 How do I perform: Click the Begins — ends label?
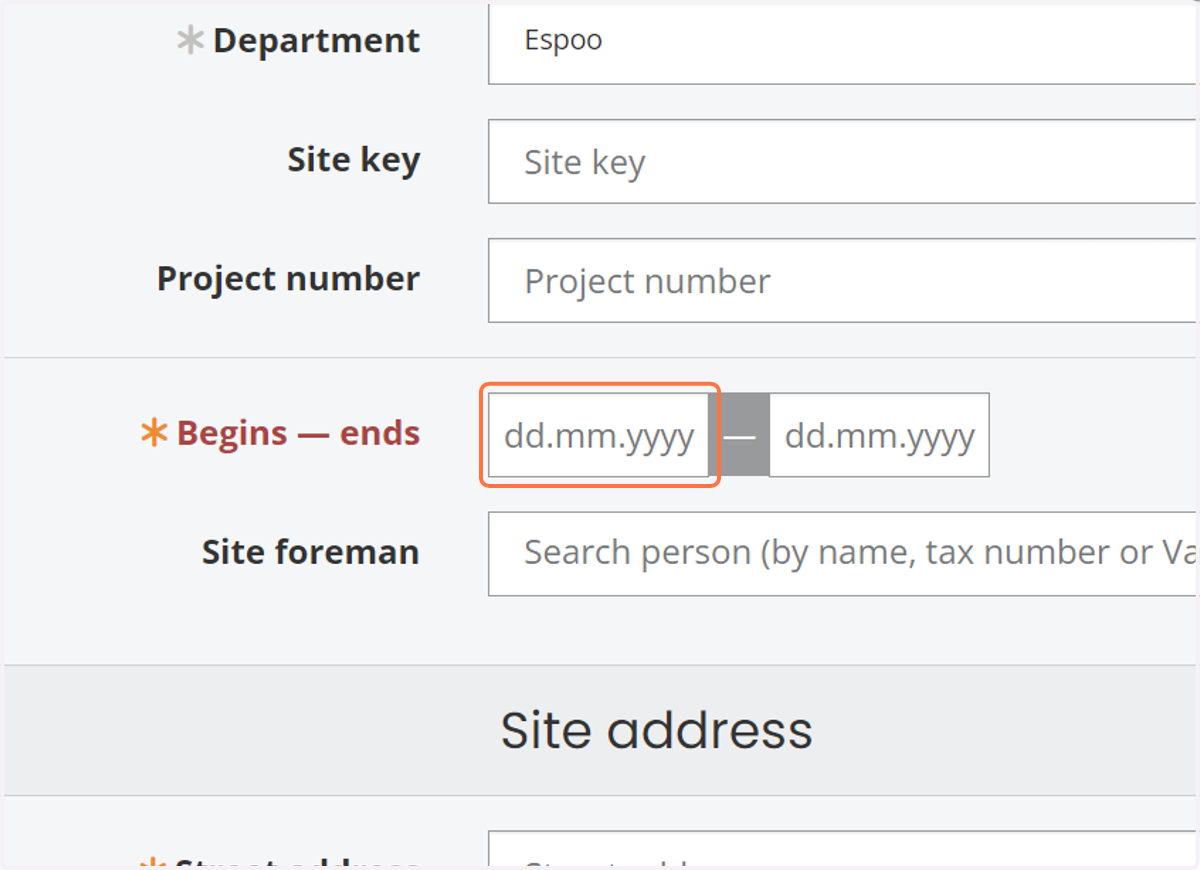tap(298, 433)
